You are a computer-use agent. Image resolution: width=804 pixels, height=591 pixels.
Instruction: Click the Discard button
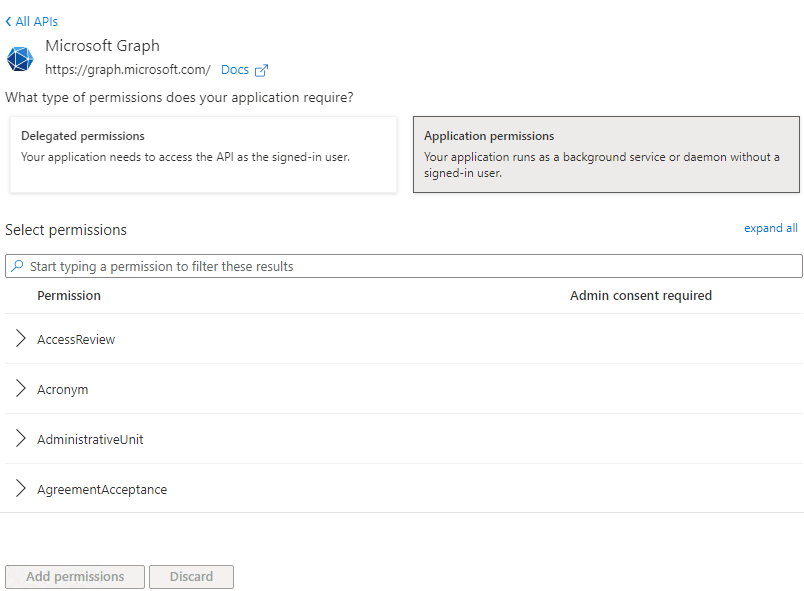click(191, 576)
